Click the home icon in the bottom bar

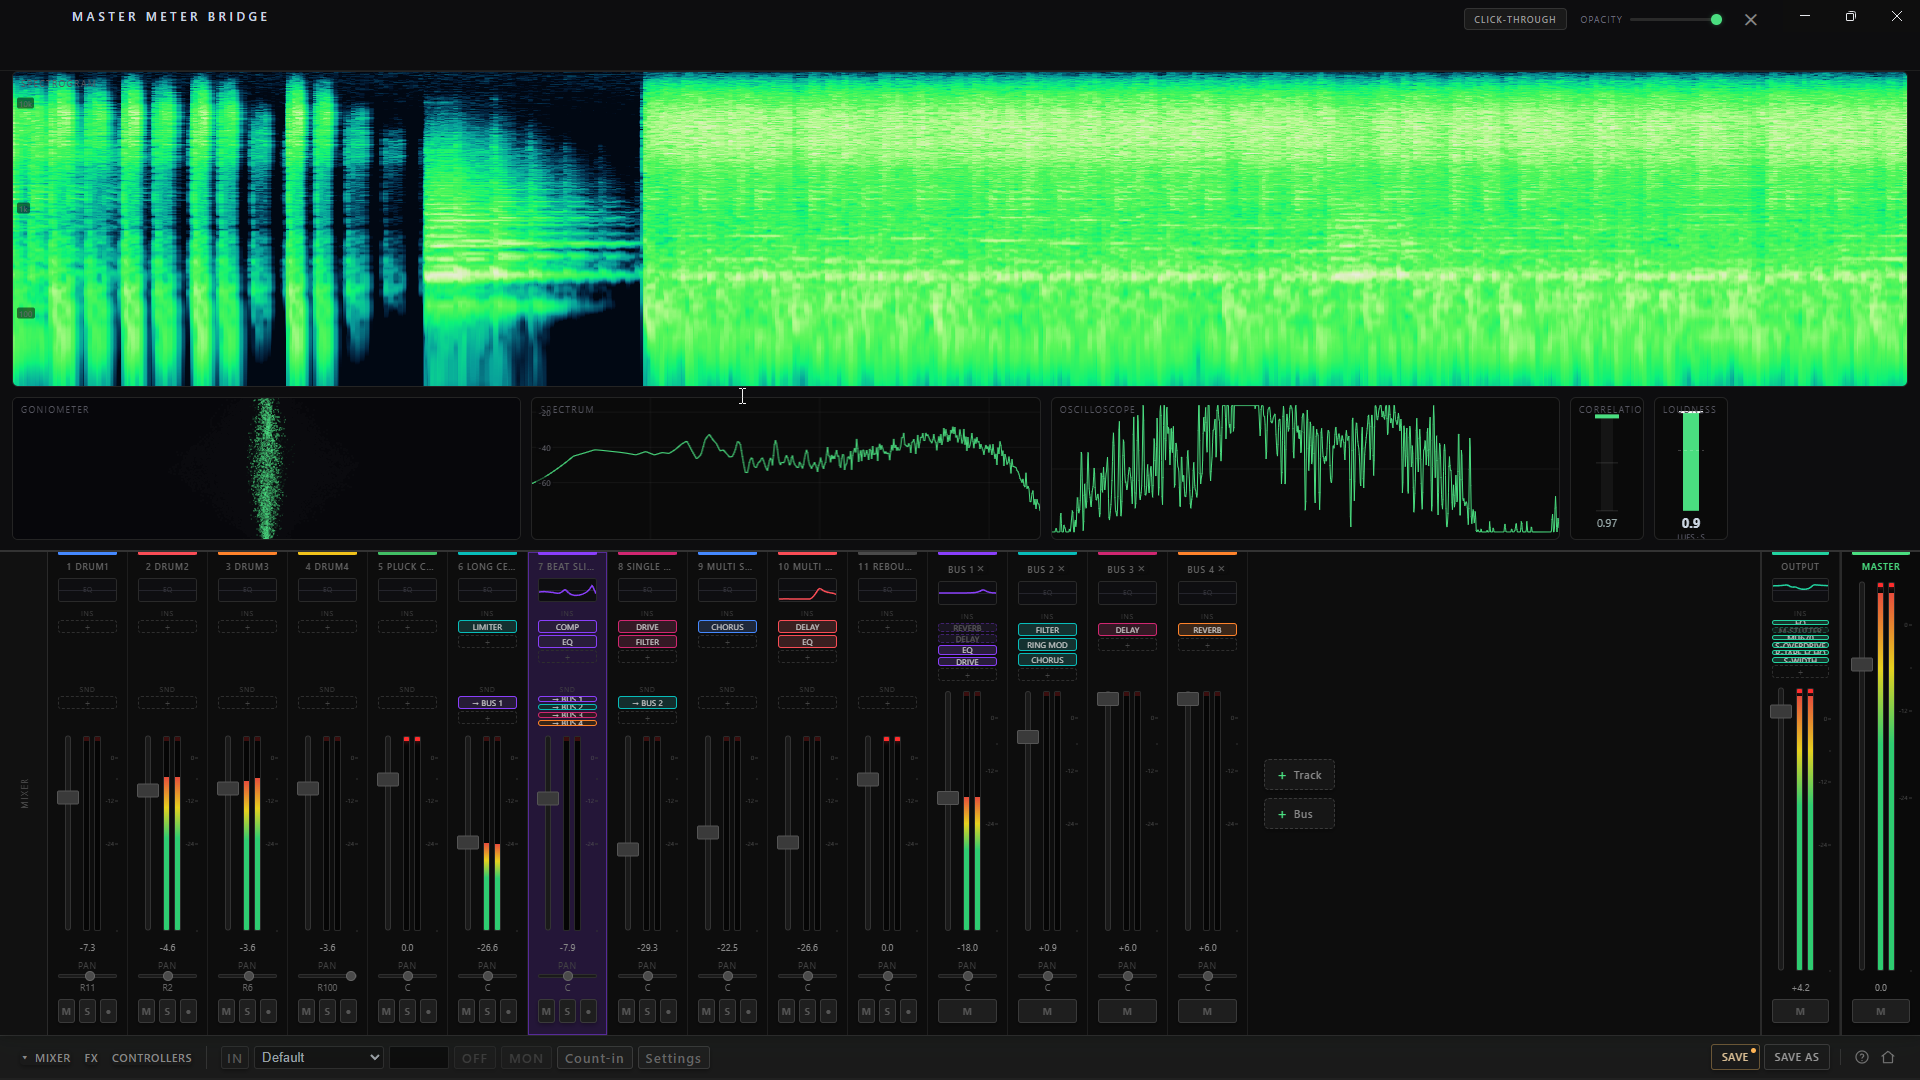coord(1888,1057)
